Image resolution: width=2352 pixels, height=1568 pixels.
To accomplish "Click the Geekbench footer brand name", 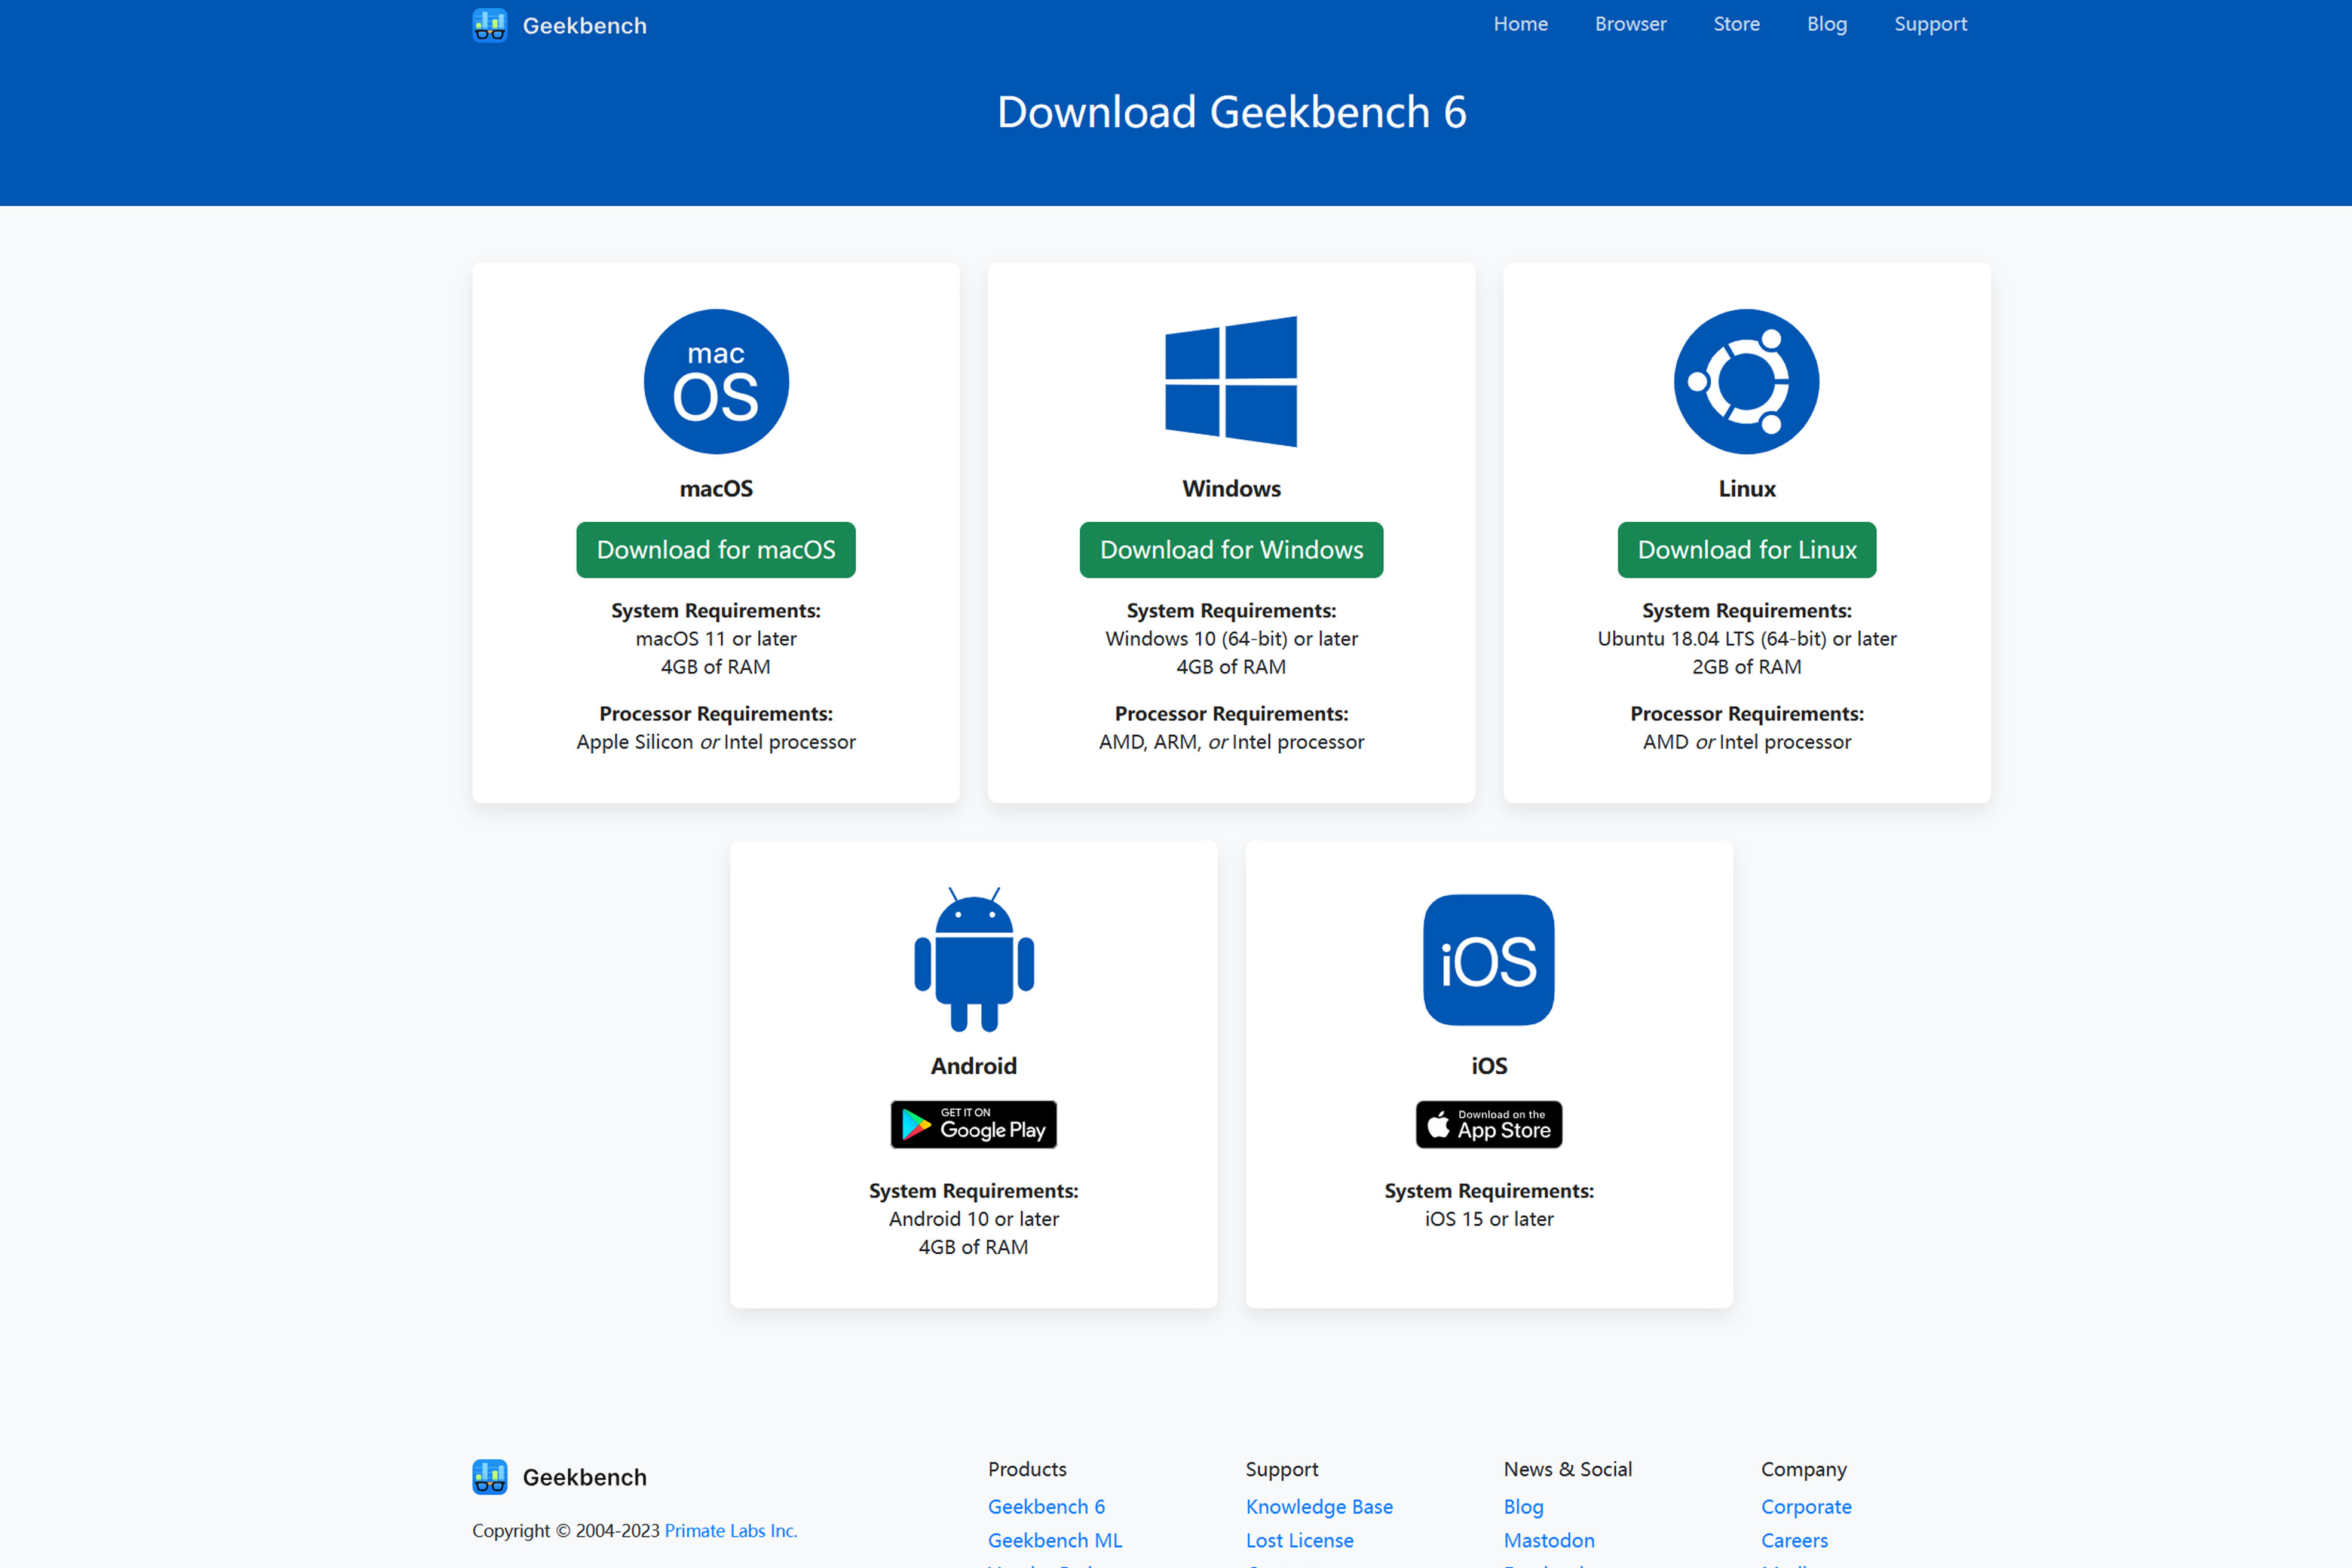I will (585, 1478).
